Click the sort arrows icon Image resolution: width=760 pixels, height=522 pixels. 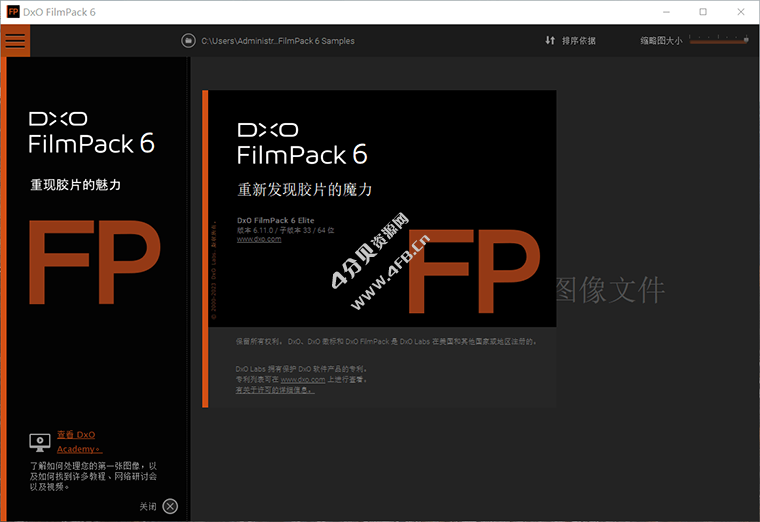point(550,41)
